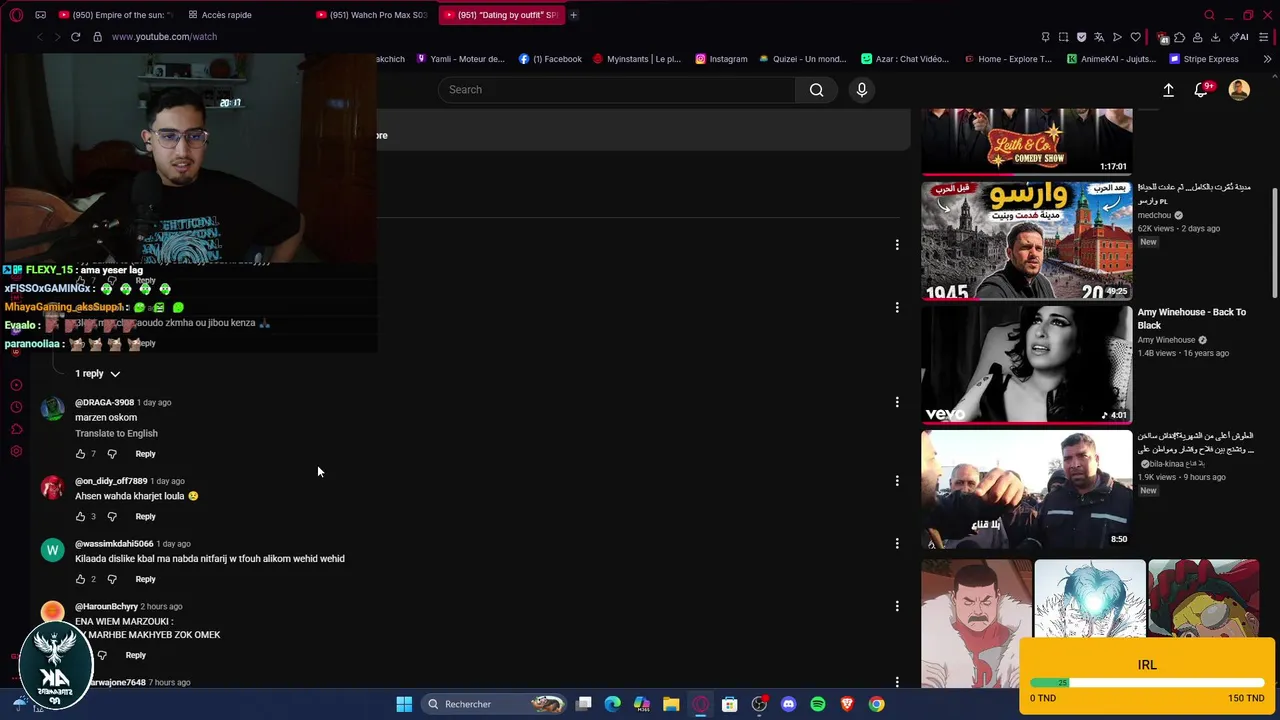
Task: Open Discord from the taskbar
Action: [x=788, y=704]
